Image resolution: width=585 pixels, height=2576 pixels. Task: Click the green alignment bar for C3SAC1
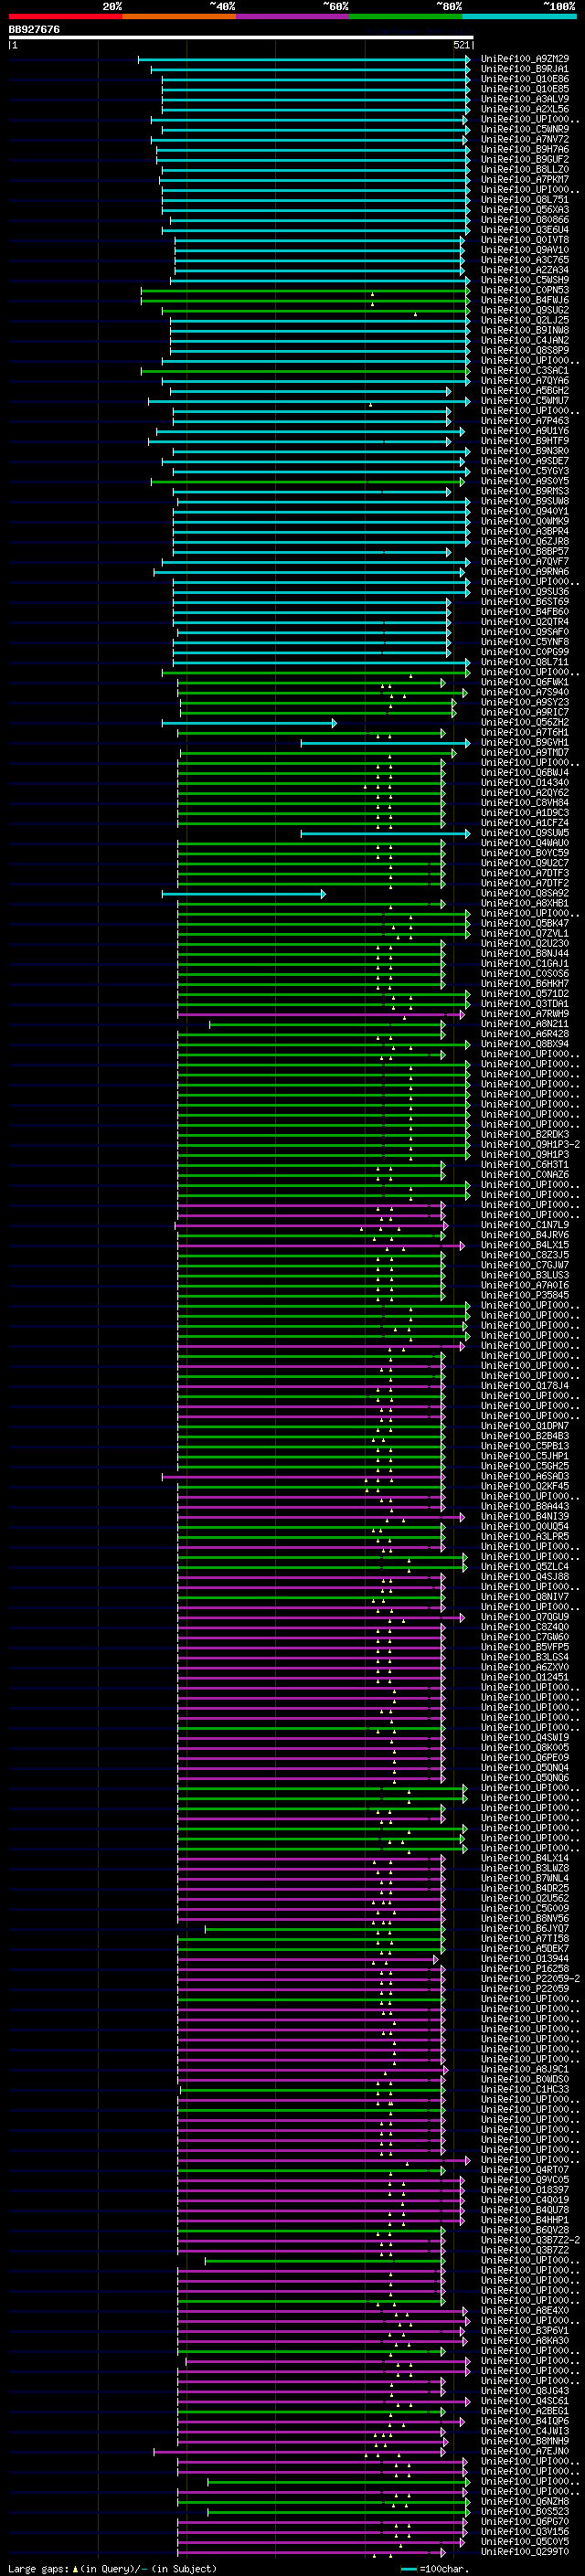tap(306, 370)
